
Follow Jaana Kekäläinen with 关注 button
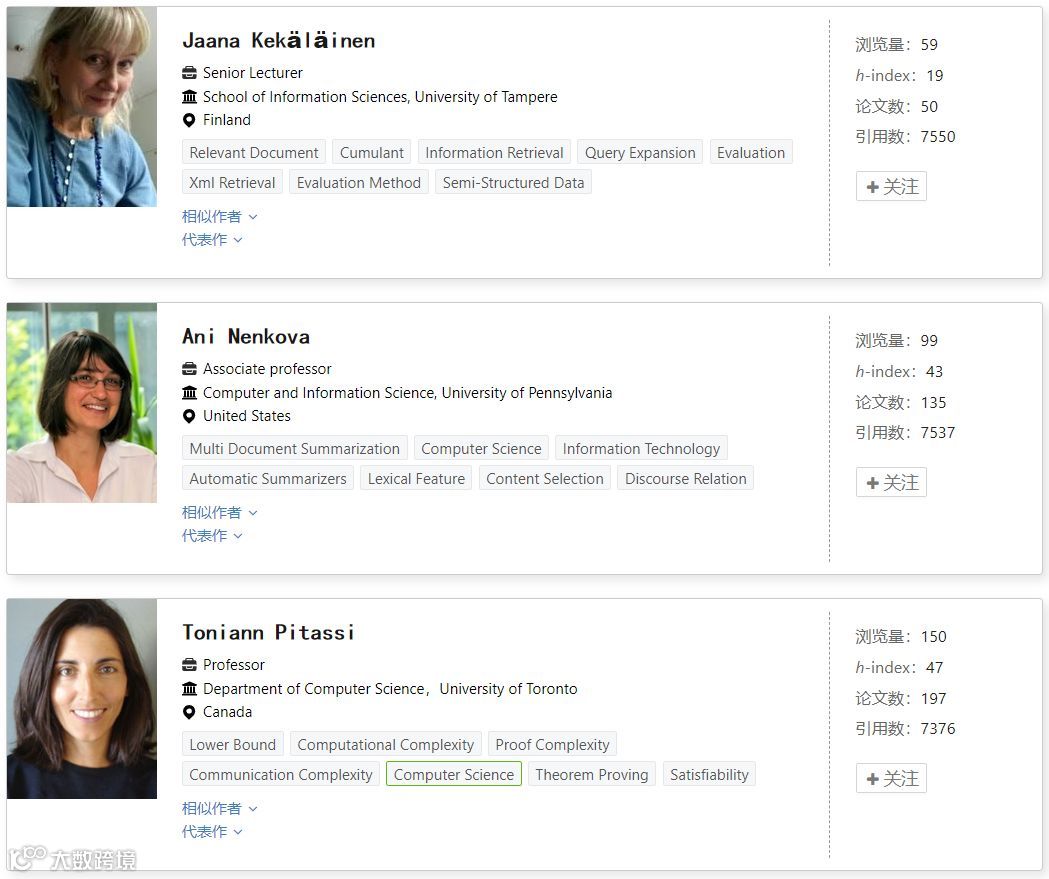(x=891, y=187)
